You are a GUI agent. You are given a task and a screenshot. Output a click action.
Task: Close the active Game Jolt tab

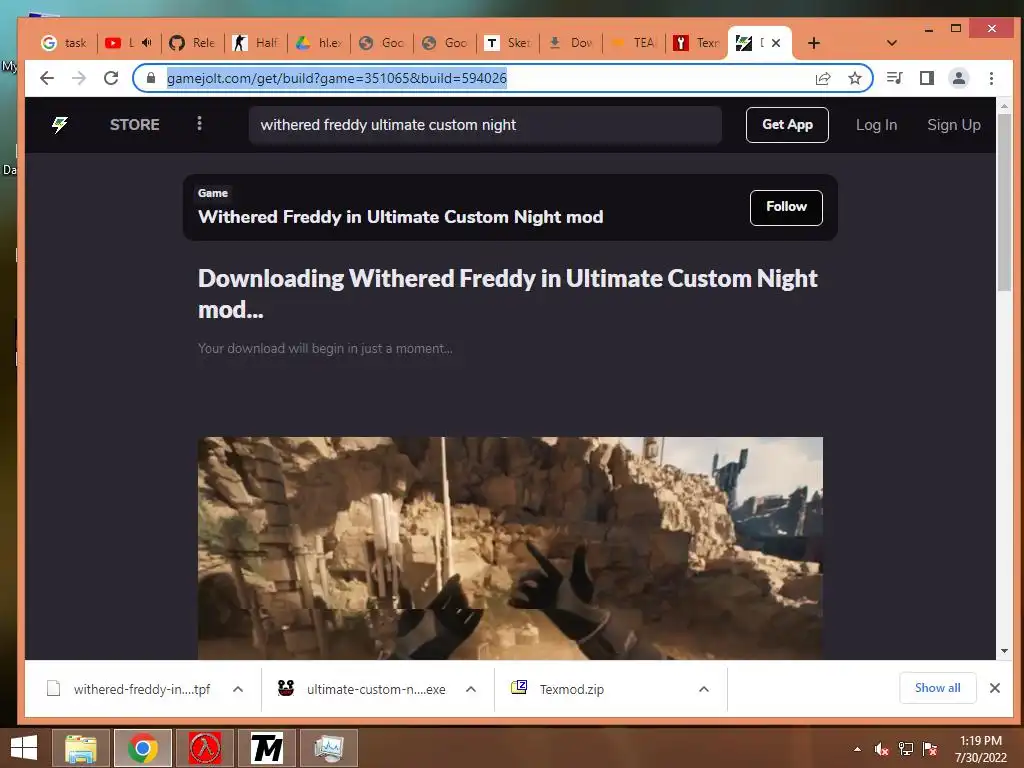[x=776, y=43]
